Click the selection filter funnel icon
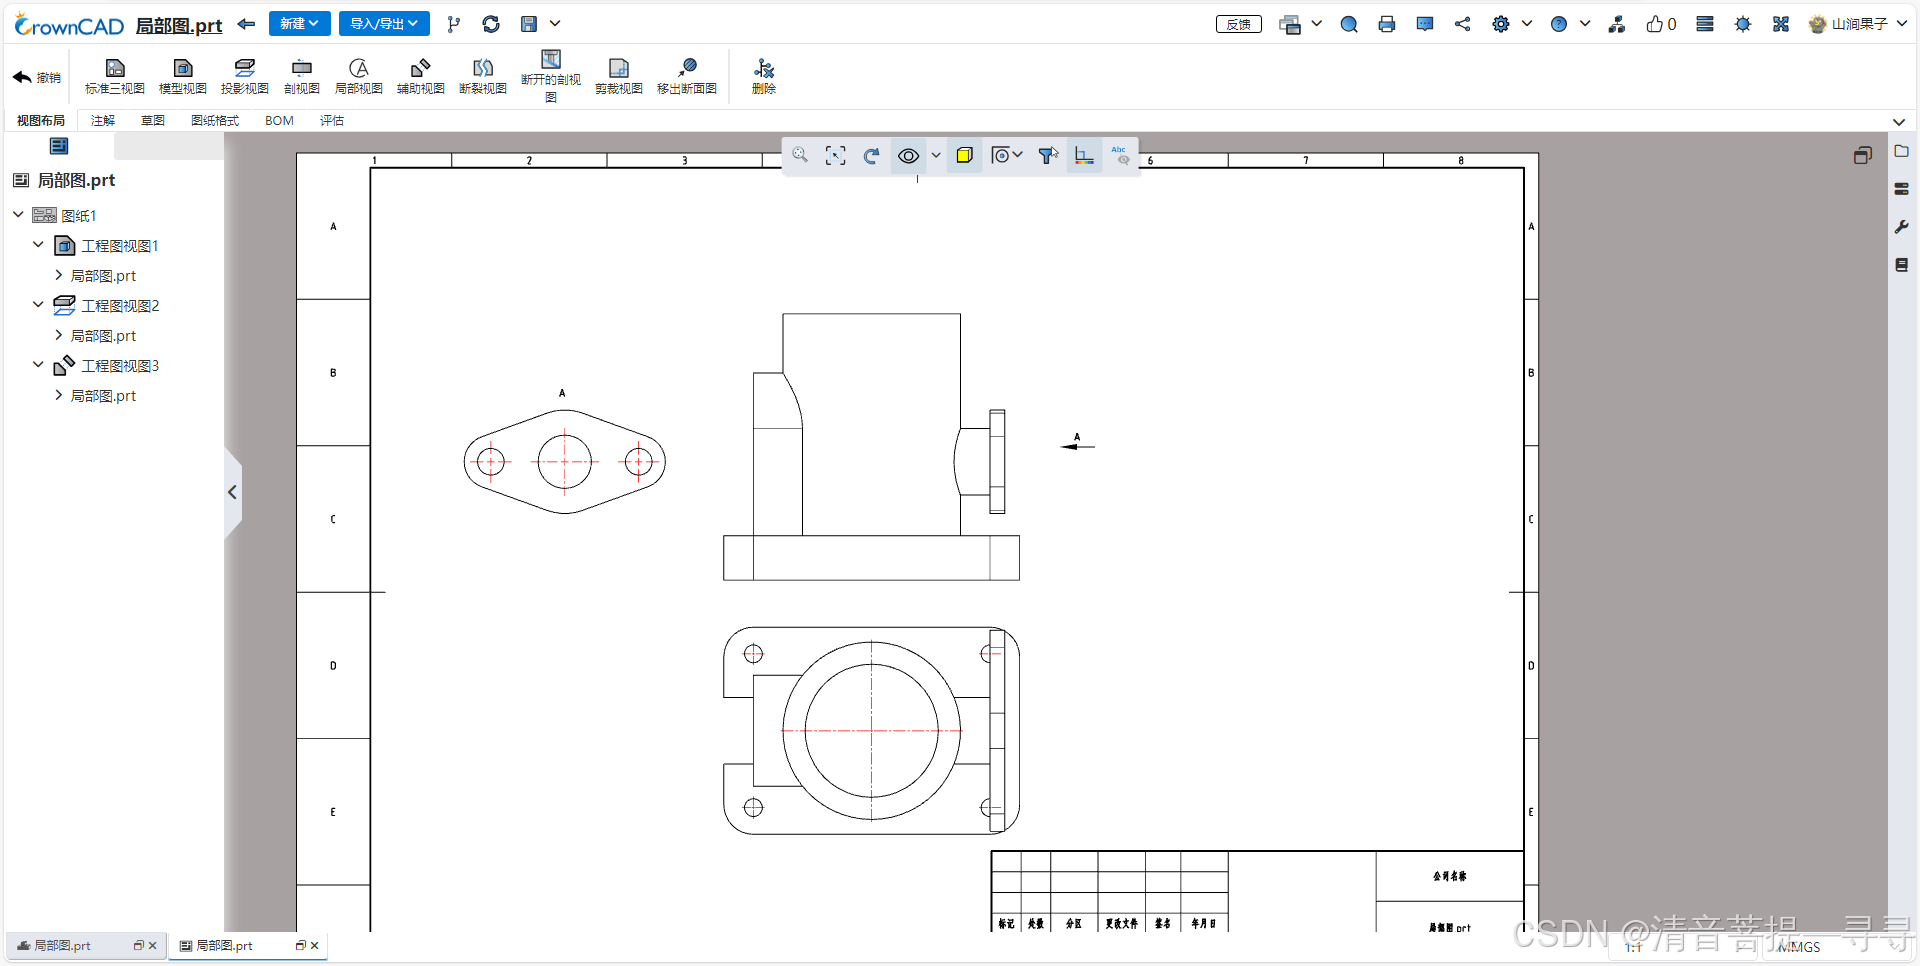 [1048, 155]
